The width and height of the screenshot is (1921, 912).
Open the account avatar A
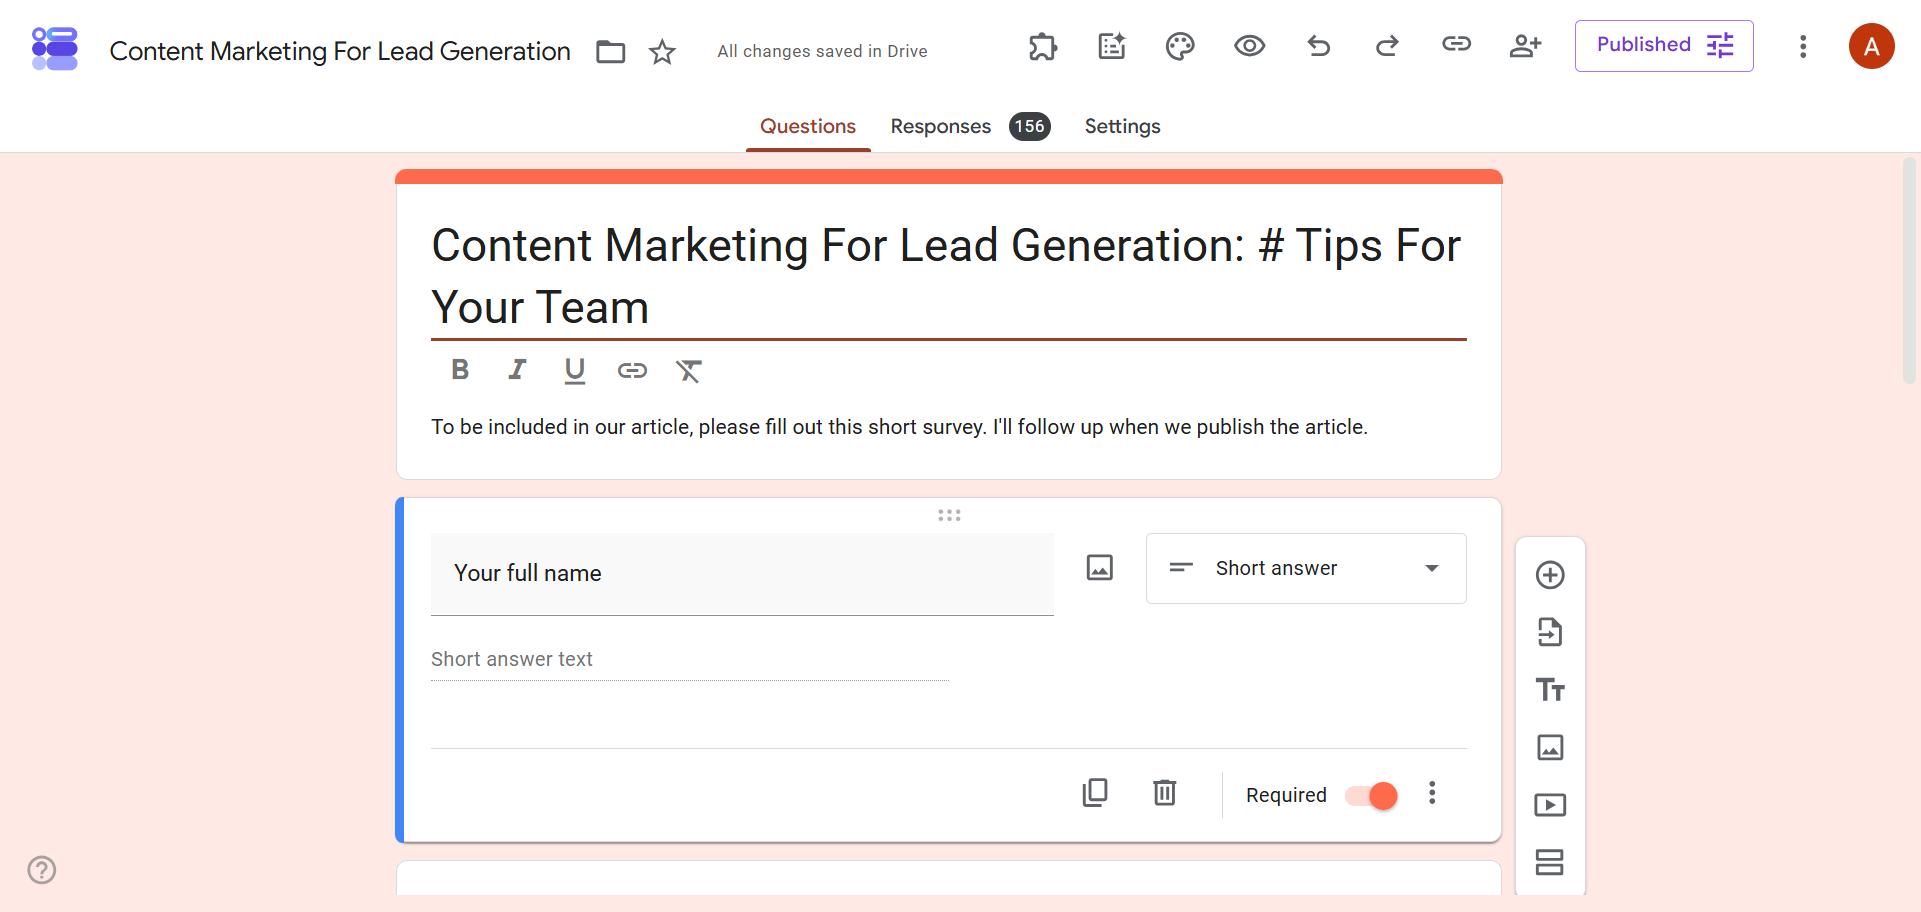1872,46
